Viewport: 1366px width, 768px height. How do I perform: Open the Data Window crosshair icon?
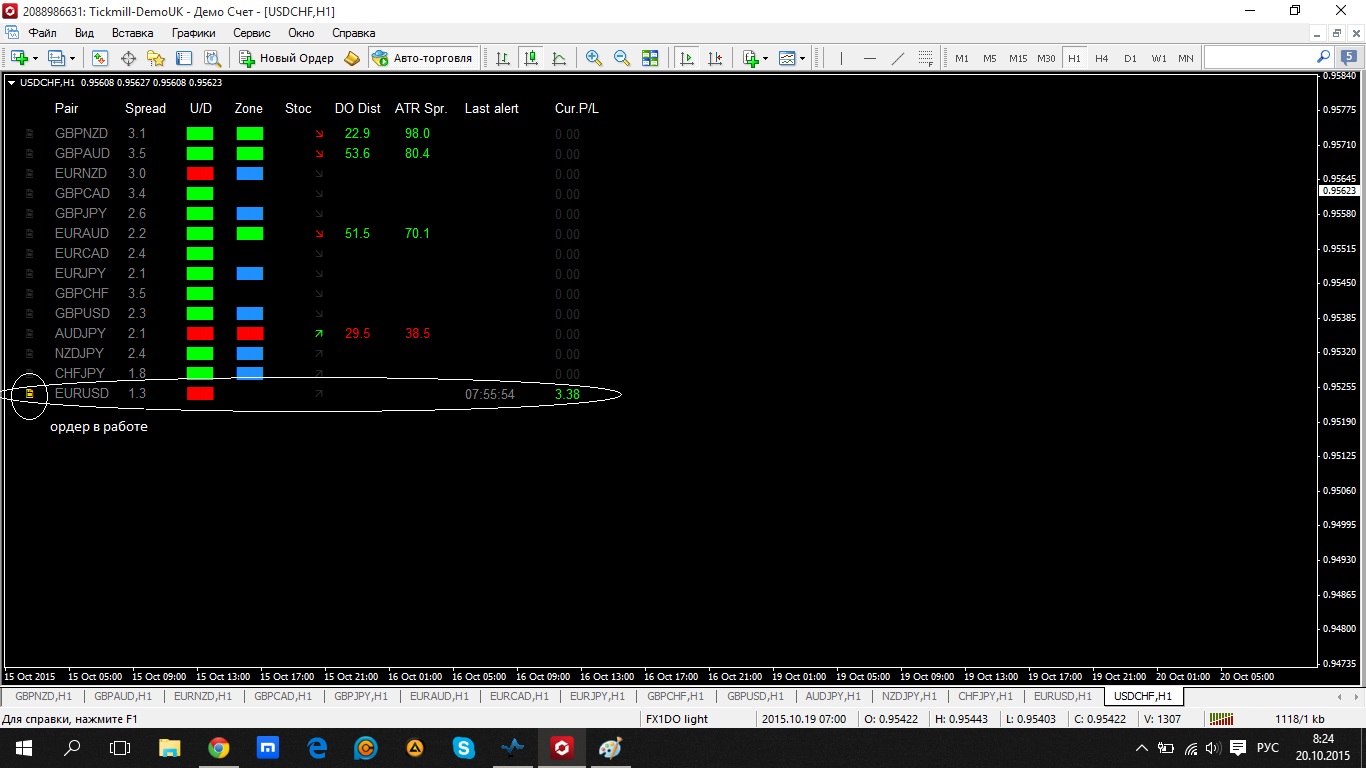pyautogui.click(x=128, y=58)
